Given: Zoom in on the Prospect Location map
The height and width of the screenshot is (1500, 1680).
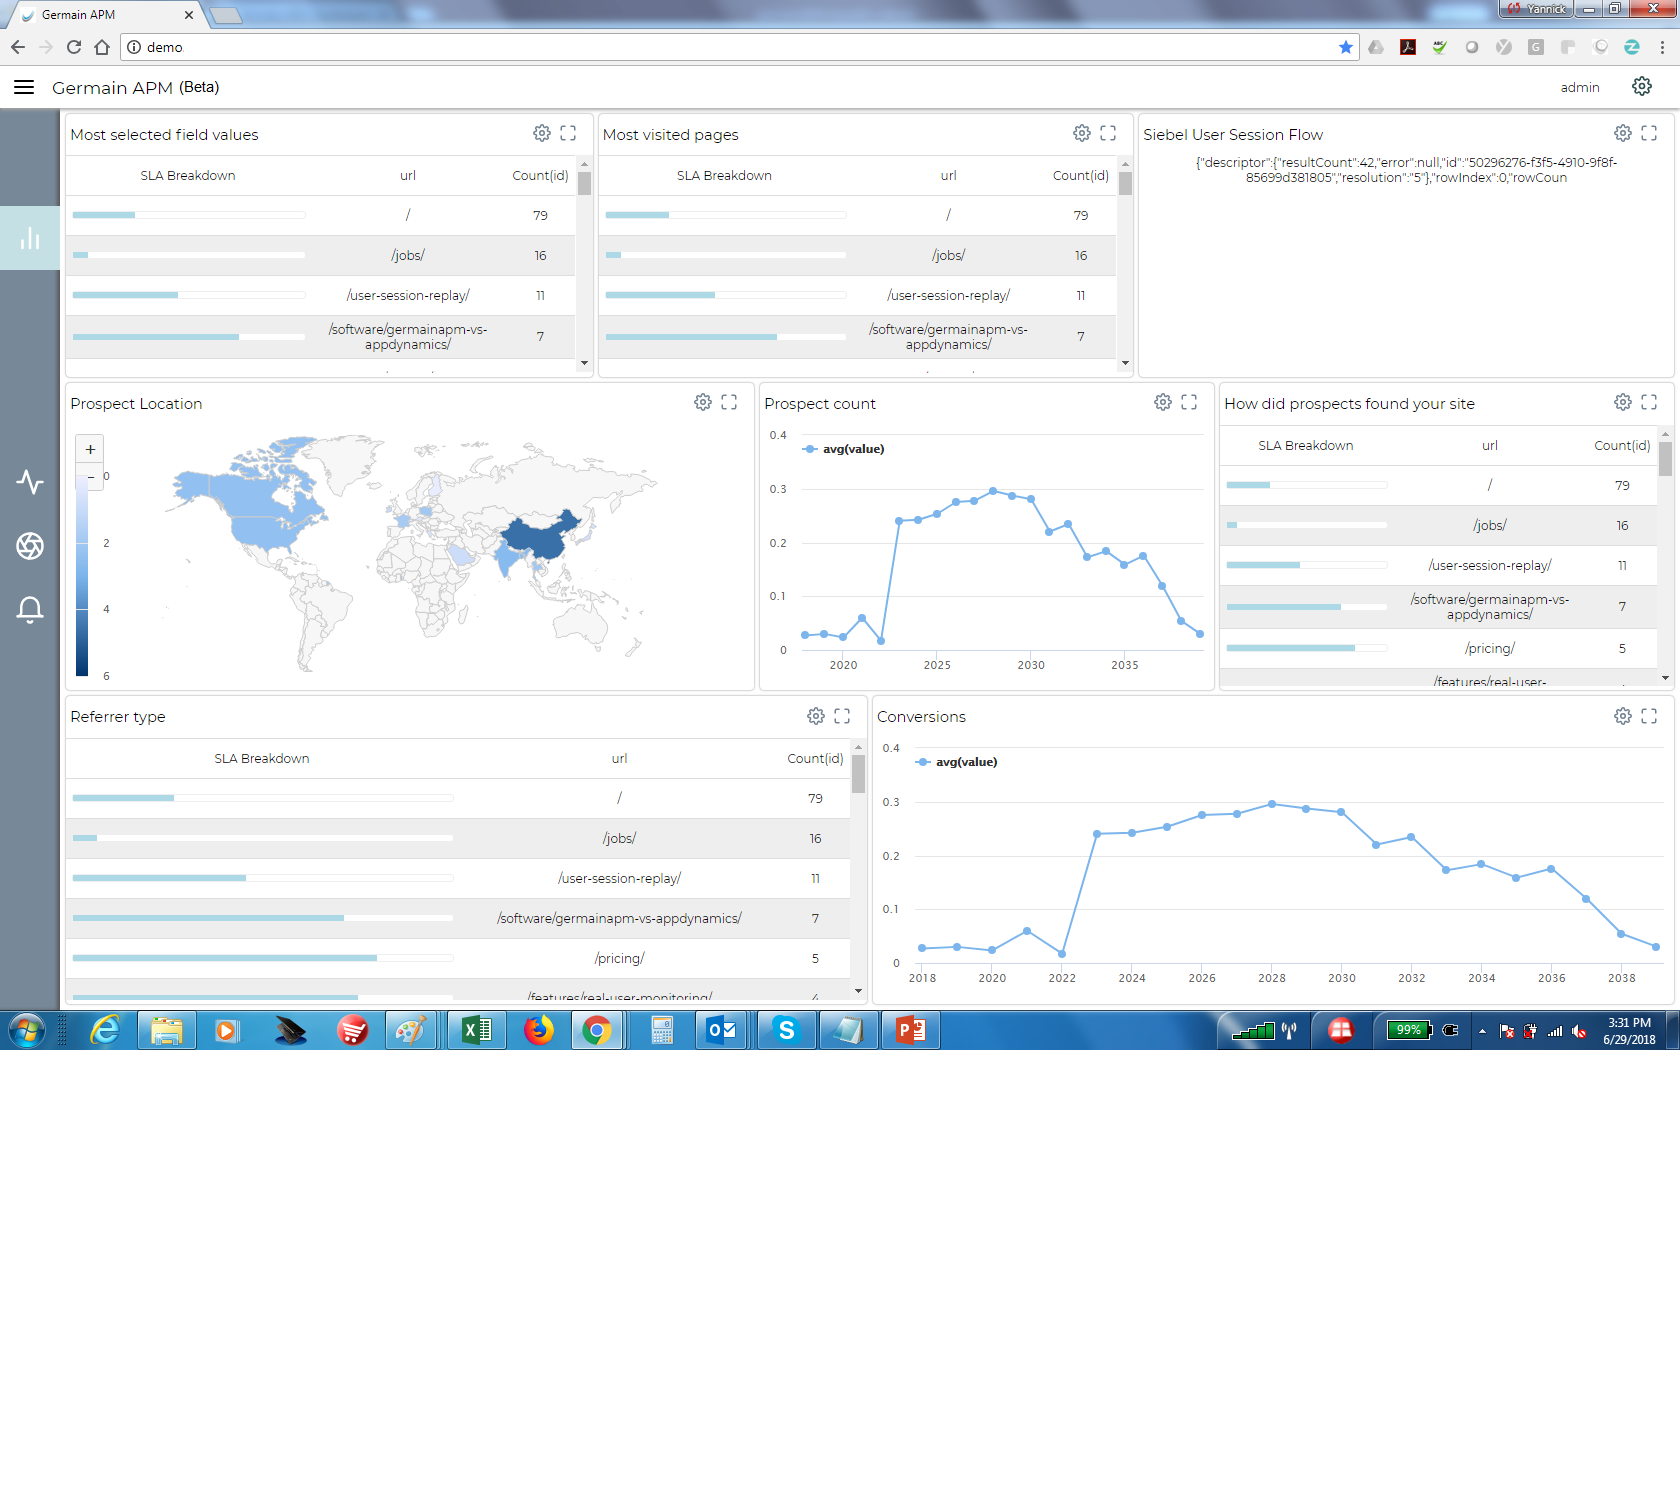Looking at the screenshot, I should pyautogui.click(x=90, y=450).
